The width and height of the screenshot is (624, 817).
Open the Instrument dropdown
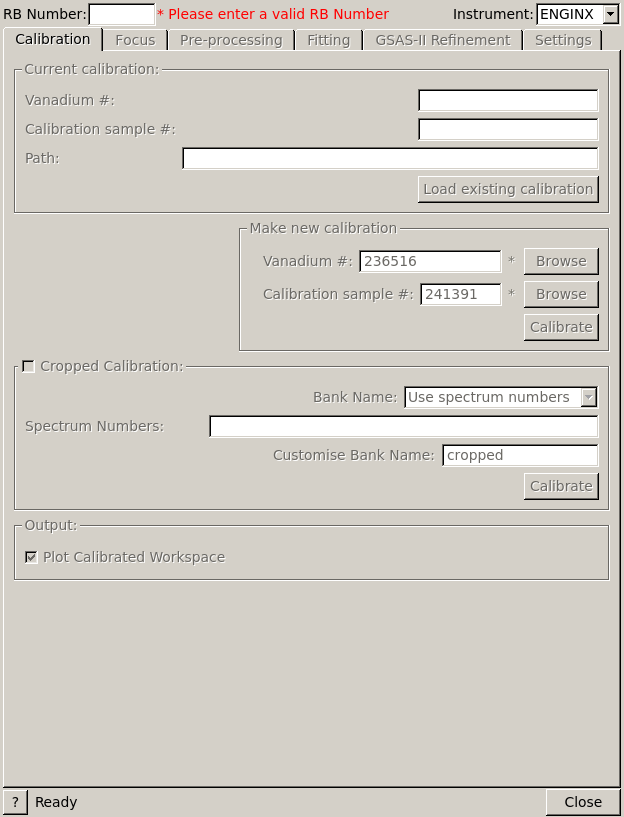click(x=610, y=14)
